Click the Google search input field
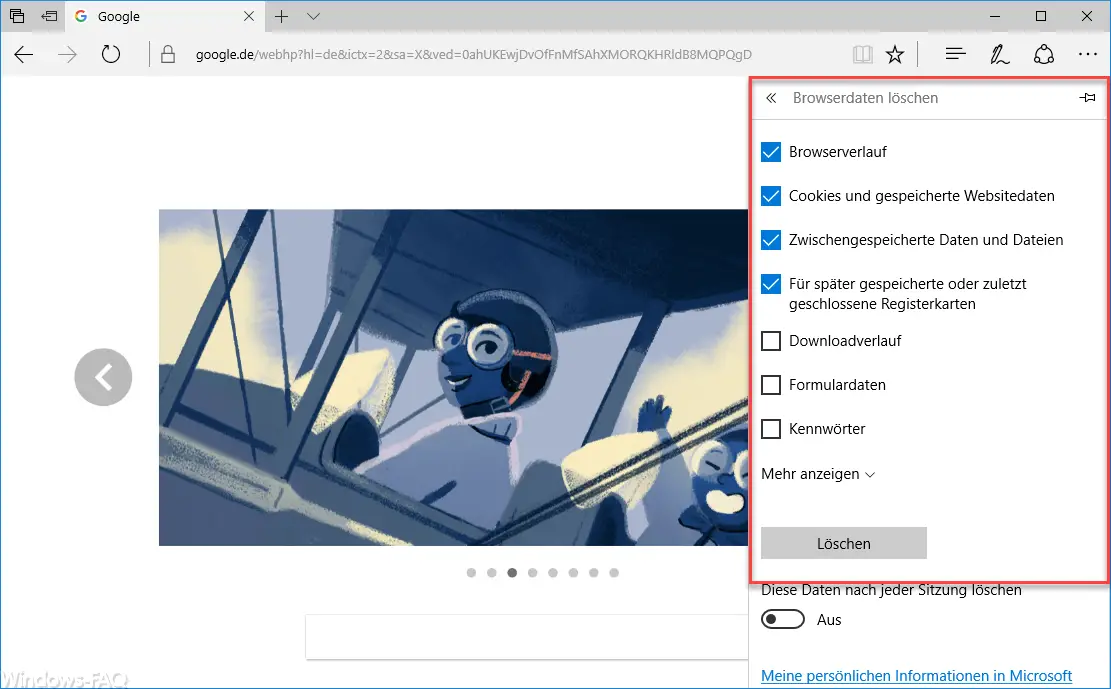This screenshot has height=689, width=1111. 527,637
